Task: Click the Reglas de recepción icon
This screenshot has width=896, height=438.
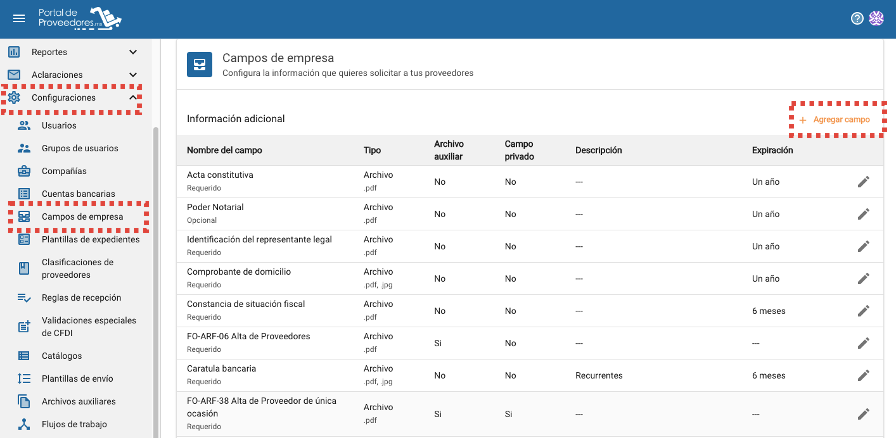Action: click(x=24, y=298)
